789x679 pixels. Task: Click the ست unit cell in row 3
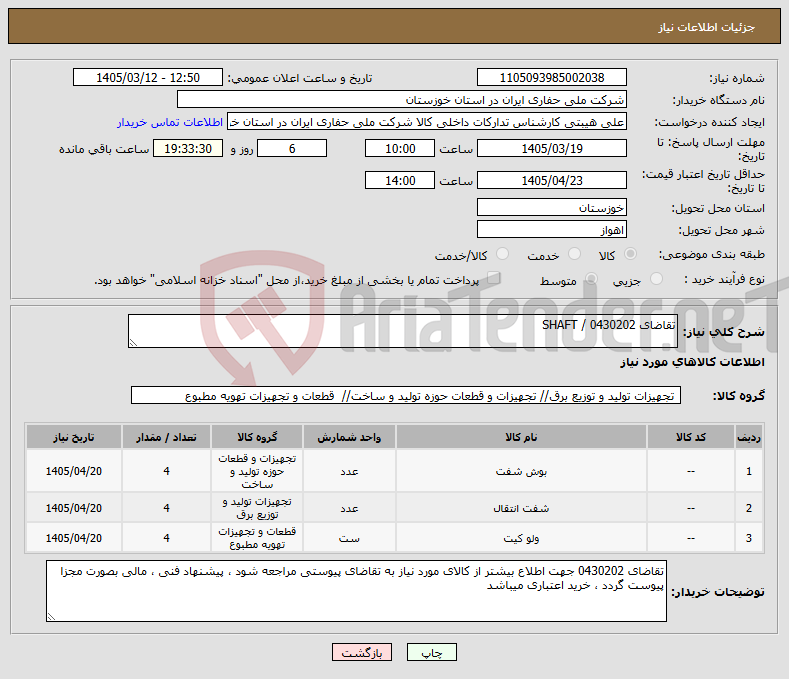tap(349, 538)
